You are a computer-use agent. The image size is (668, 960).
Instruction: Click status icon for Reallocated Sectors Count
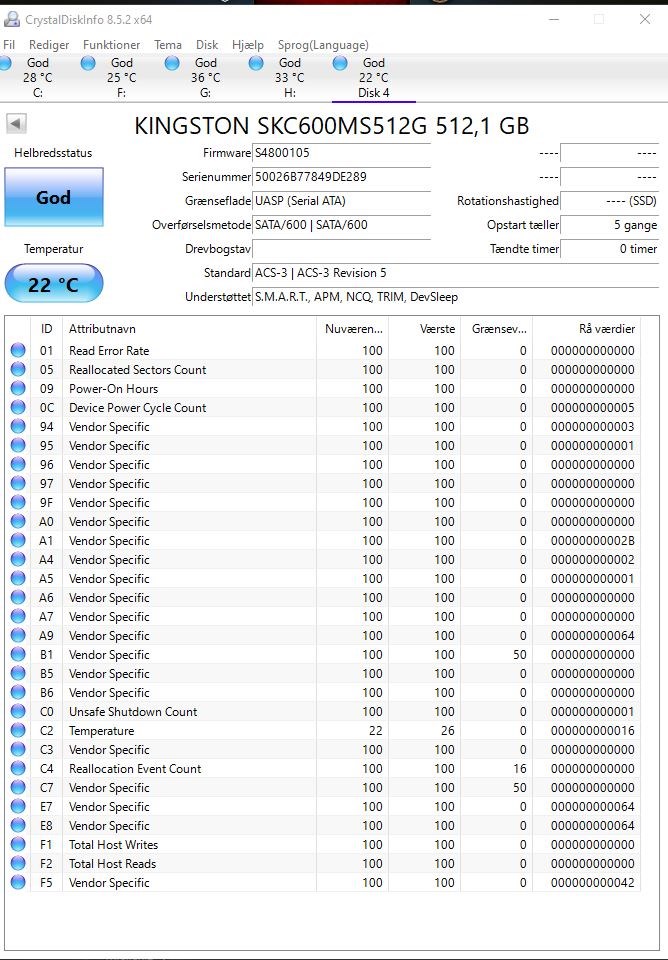(18, 369)
